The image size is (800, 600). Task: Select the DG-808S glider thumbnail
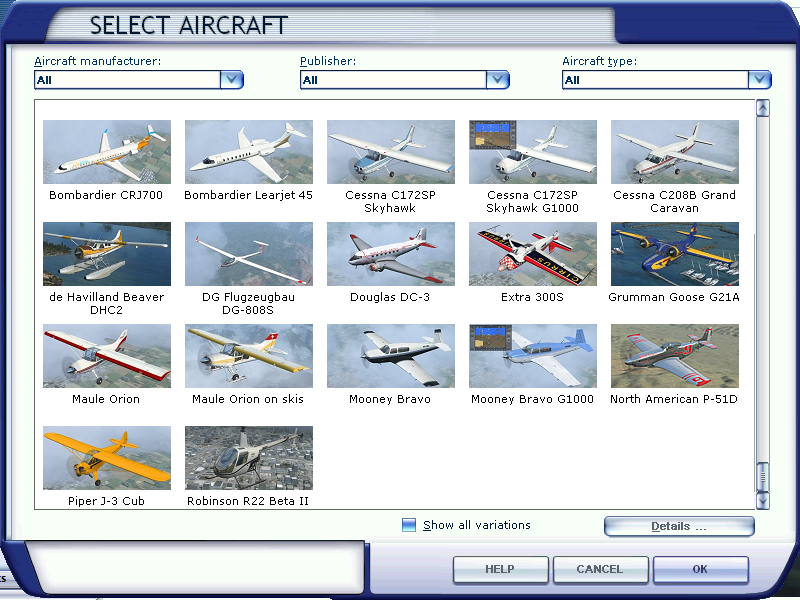[x=248, y=254]
